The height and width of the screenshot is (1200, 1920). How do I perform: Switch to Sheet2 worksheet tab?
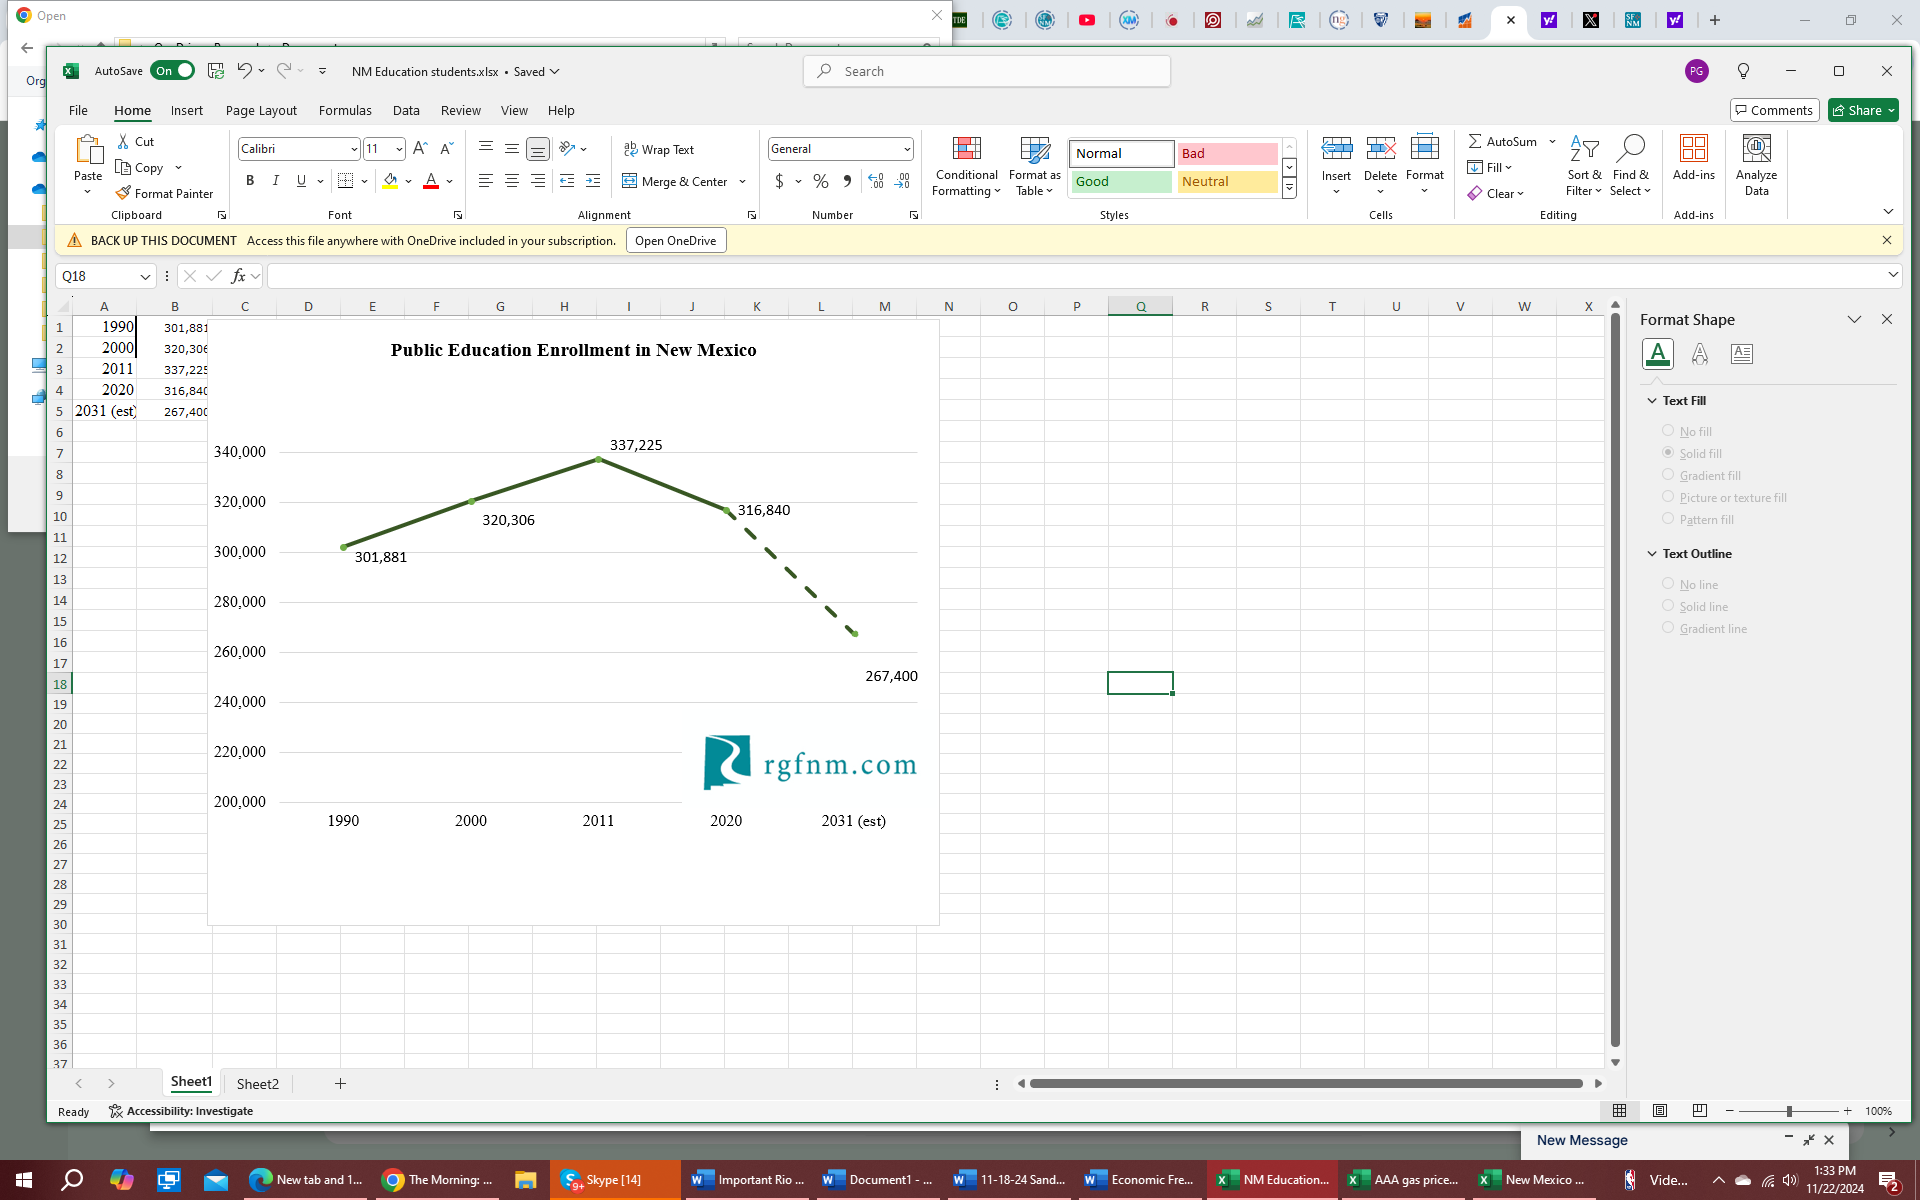[x=257, y=1084]
